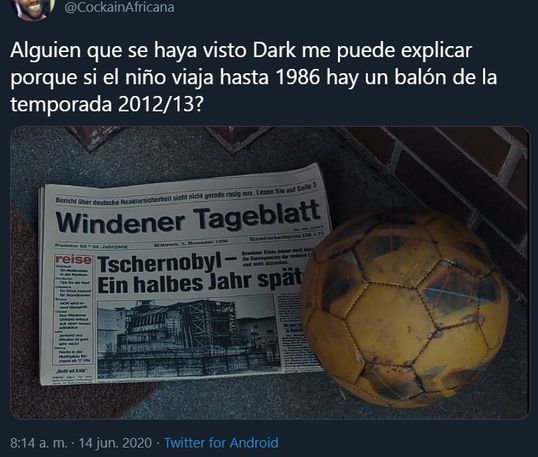Click the 14 jun. 2020 date
The image size is (538, 457).
[115, 443]
